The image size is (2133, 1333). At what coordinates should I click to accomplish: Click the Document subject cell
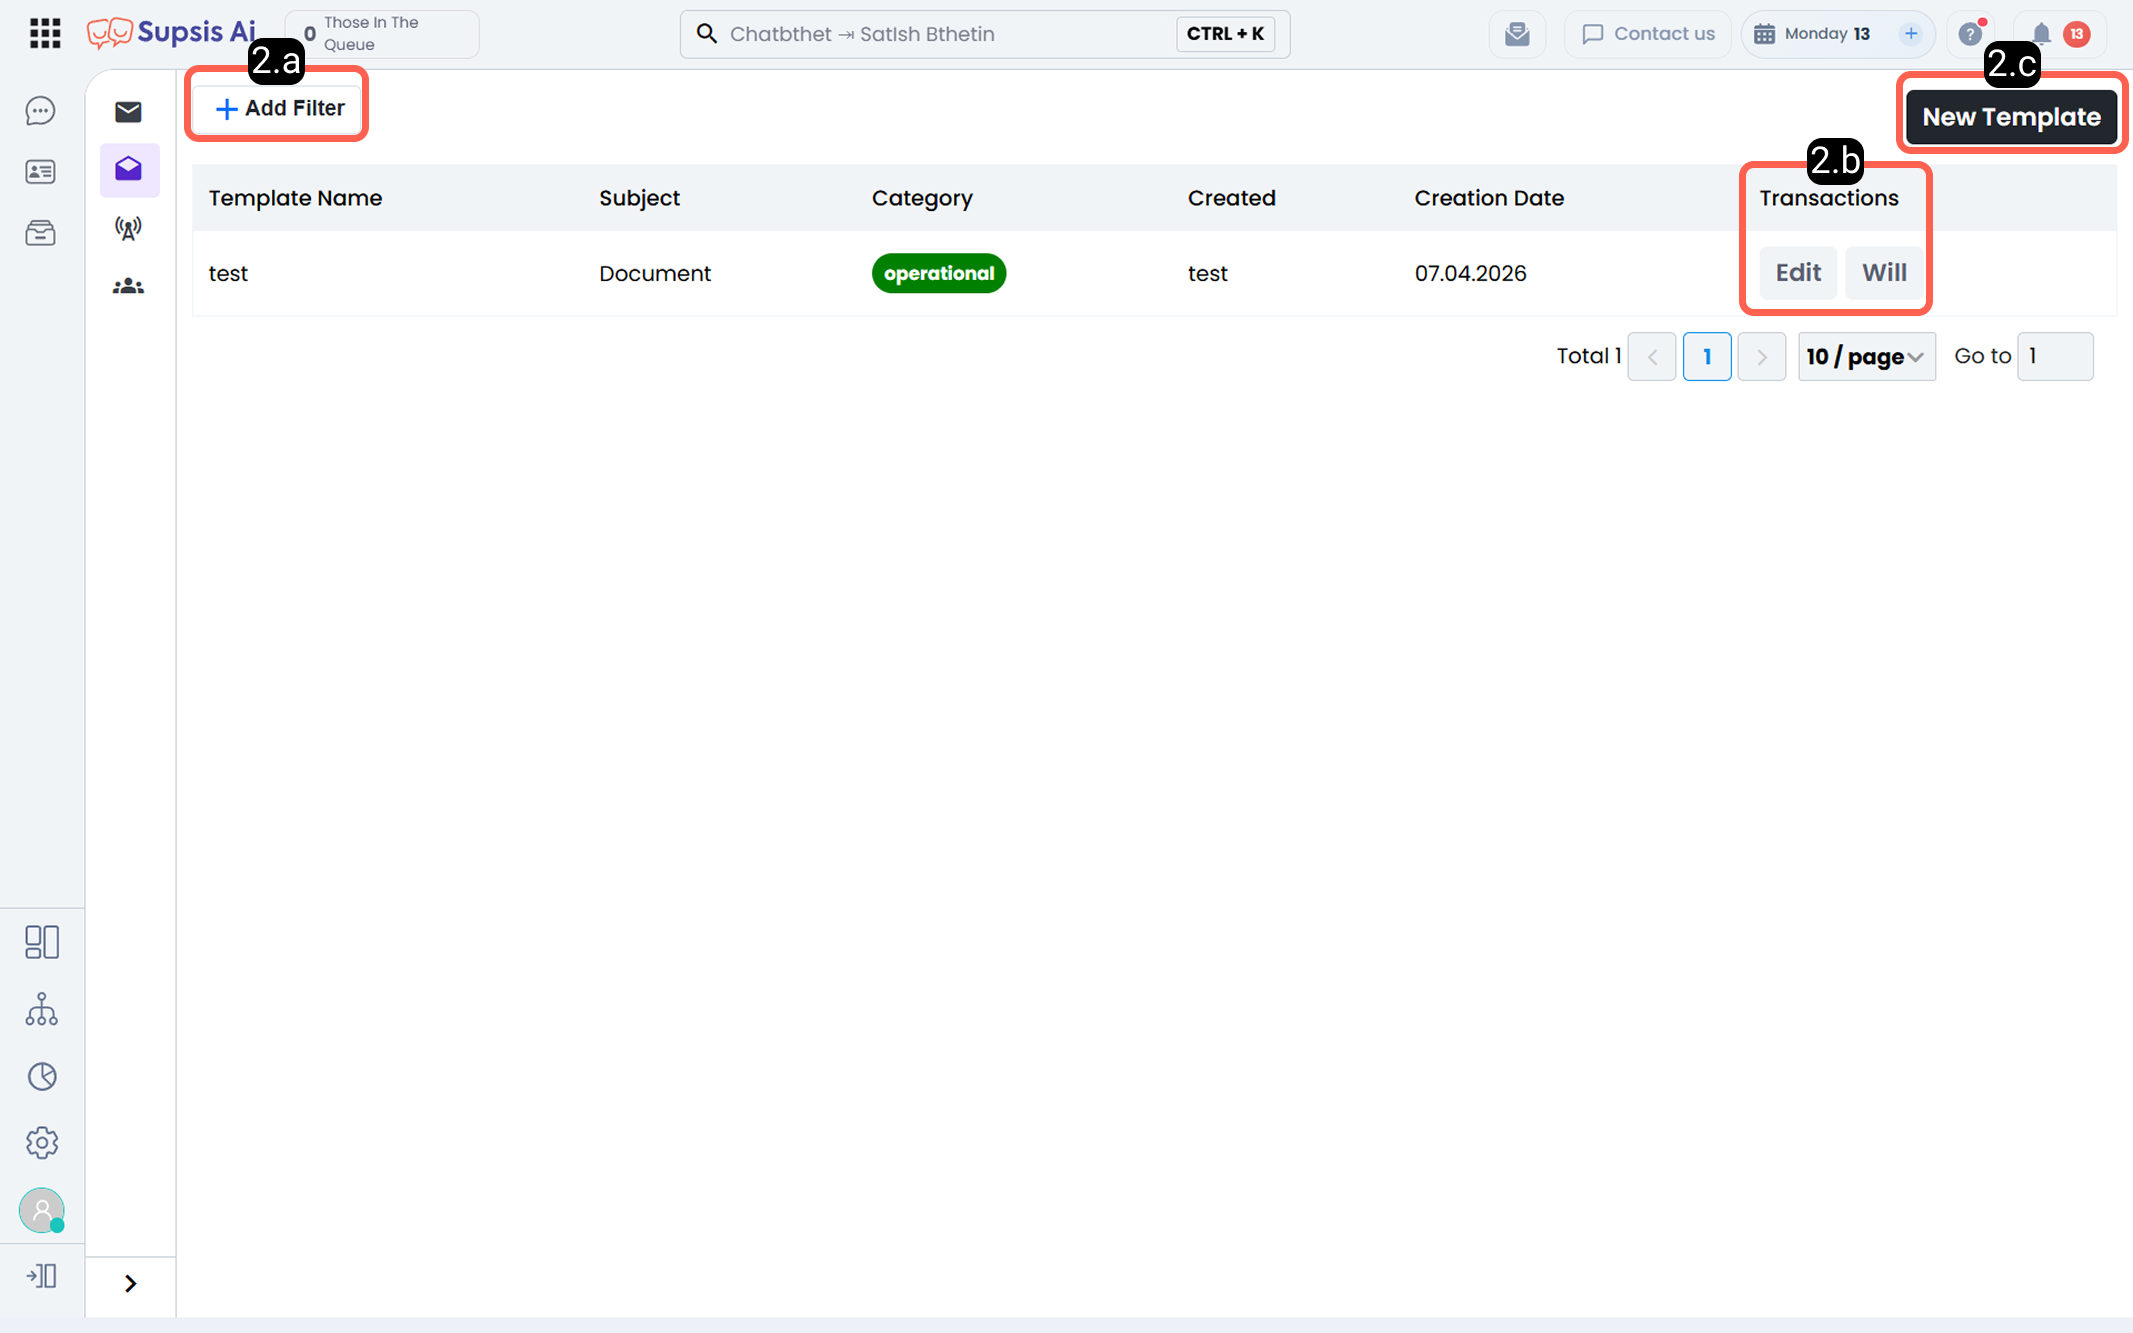coord(655,273)
